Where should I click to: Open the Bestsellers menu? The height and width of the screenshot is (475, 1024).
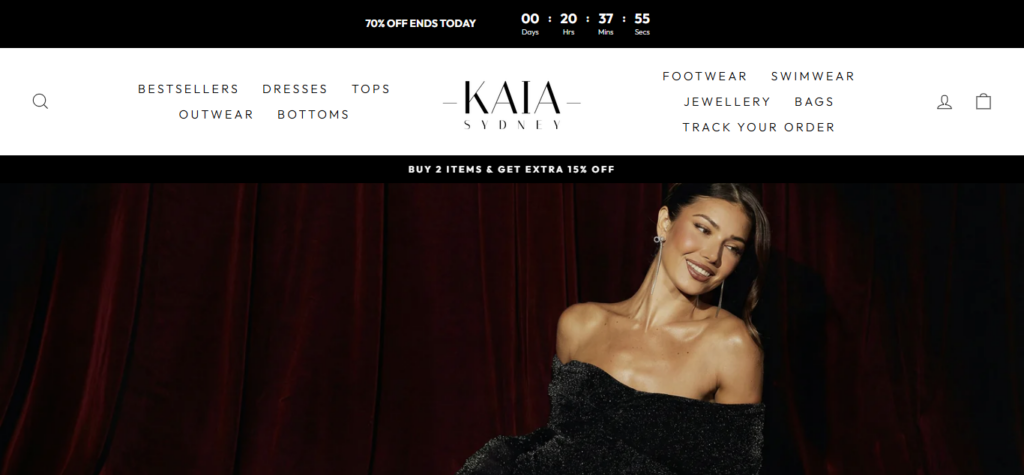point(188,89)
